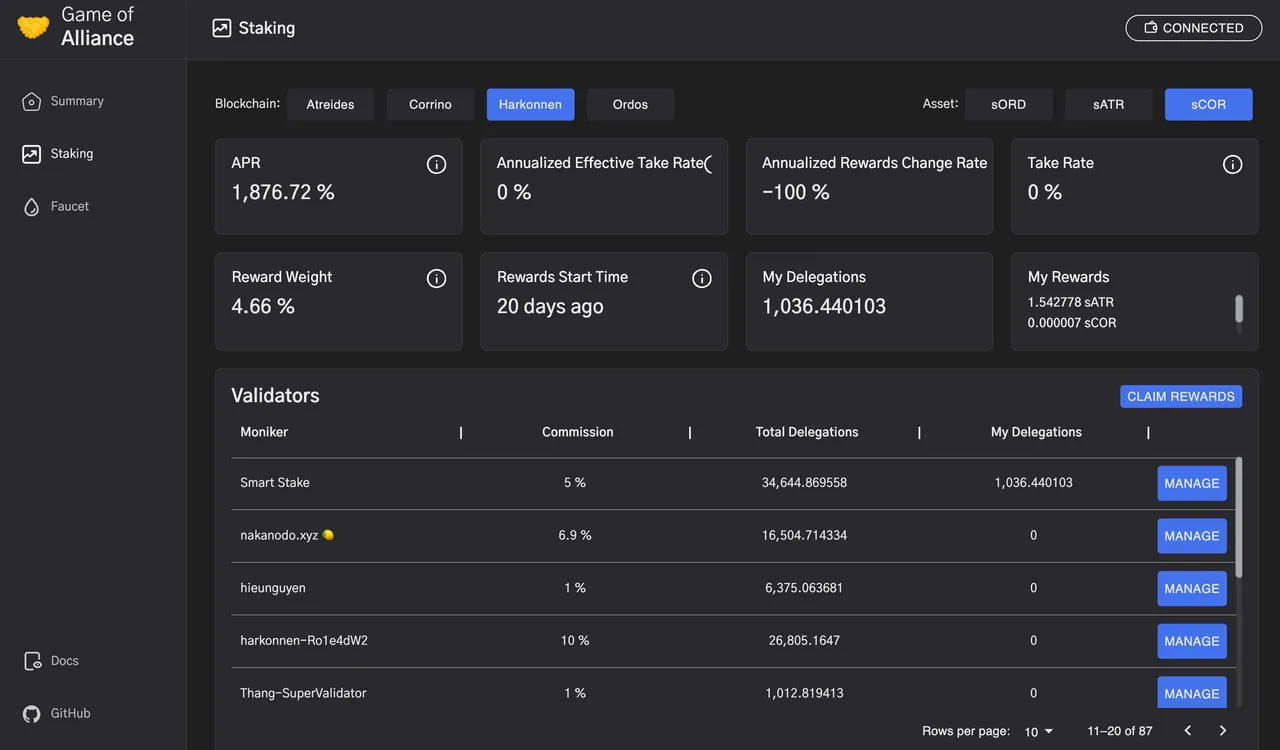This screenshot has height=750, width=1280.
Task: Click total delegations 16,504.714334
Action: (804, 536)
